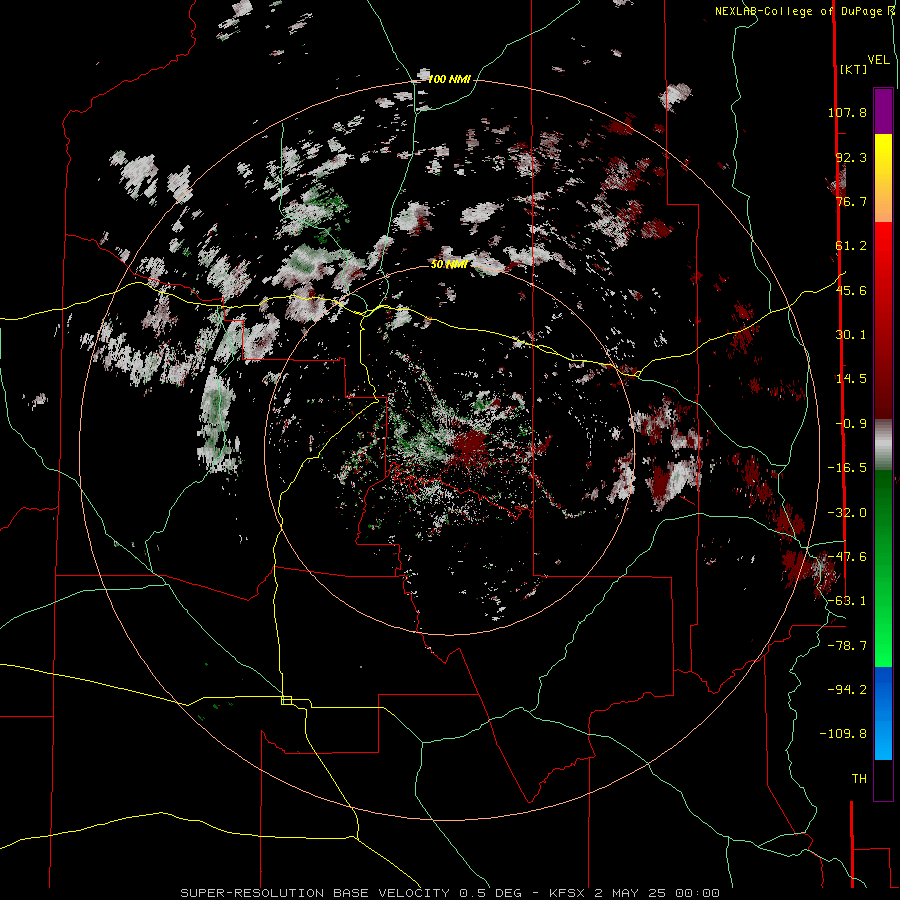Screen dimensions: 900x900
Task: Click the 107.8 scale value
Action: tap(847, 112)
